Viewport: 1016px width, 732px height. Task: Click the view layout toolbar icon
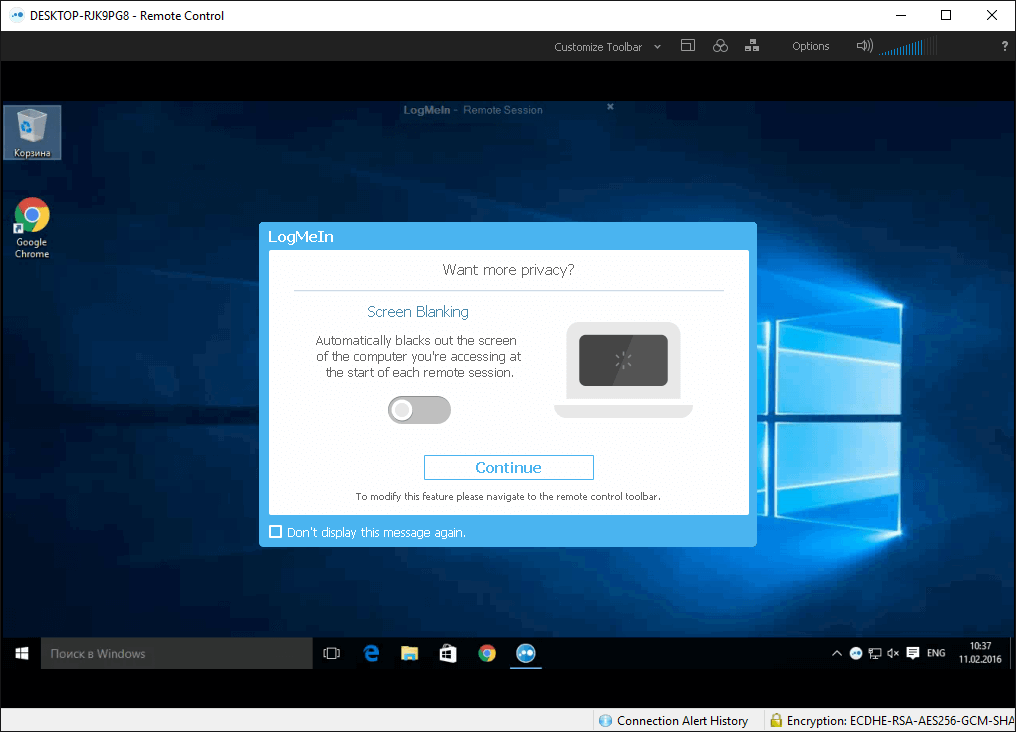click(x=687, y=46)
